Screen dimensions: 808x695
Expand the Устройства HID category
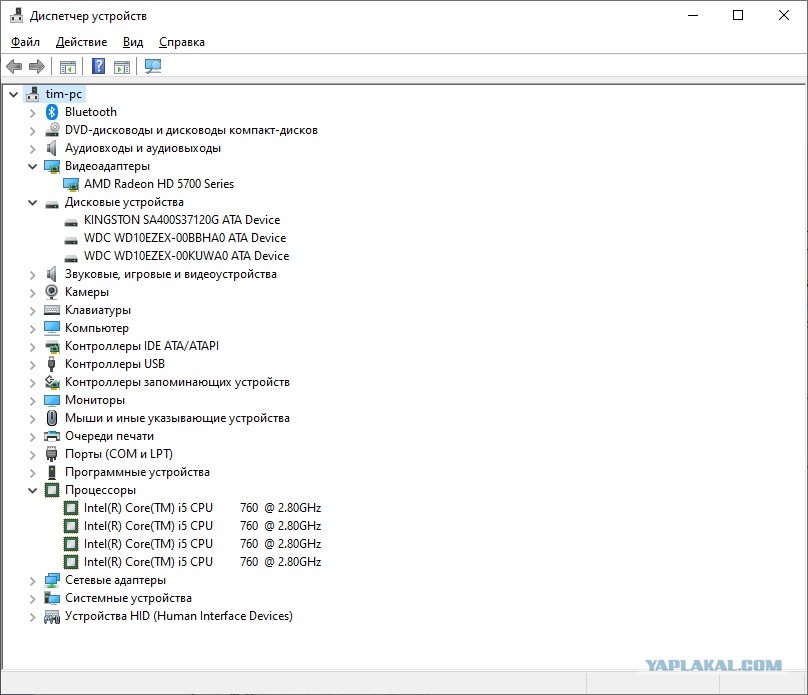click(32, 617)
